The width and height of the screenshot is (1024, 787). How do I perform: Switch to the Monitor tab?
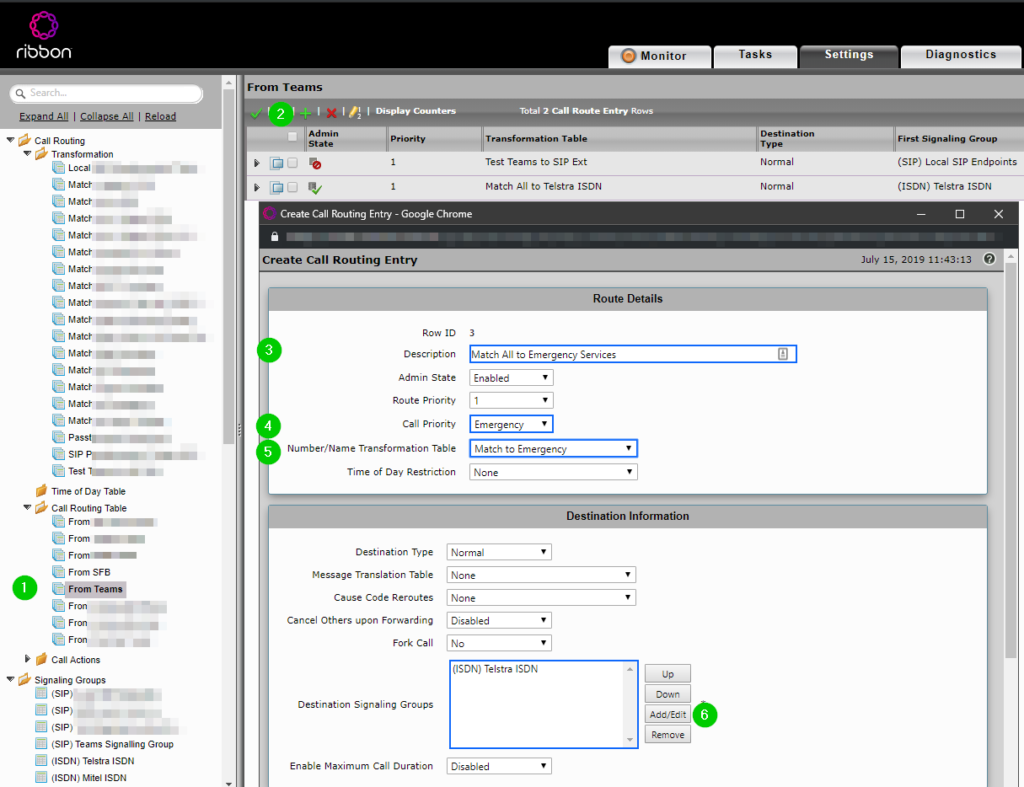pyautogui.click(x=660, y=56)
